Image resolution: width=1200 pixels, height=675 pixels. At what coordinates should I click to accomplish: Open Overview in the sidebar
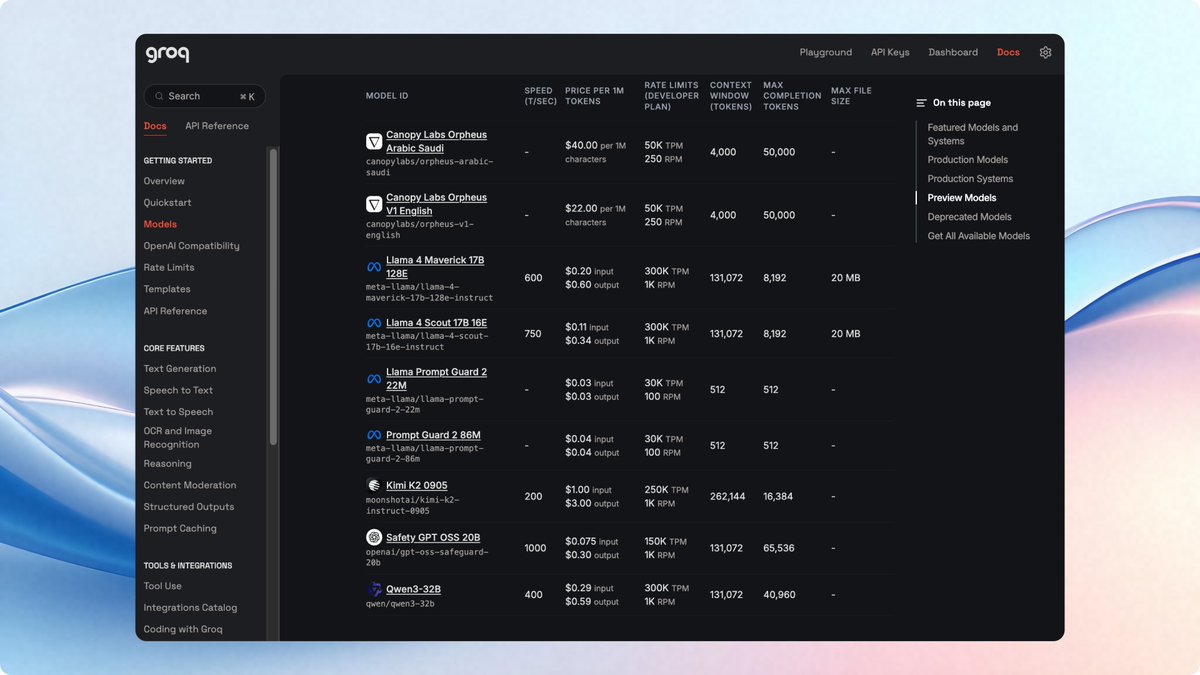click(164, 181)
